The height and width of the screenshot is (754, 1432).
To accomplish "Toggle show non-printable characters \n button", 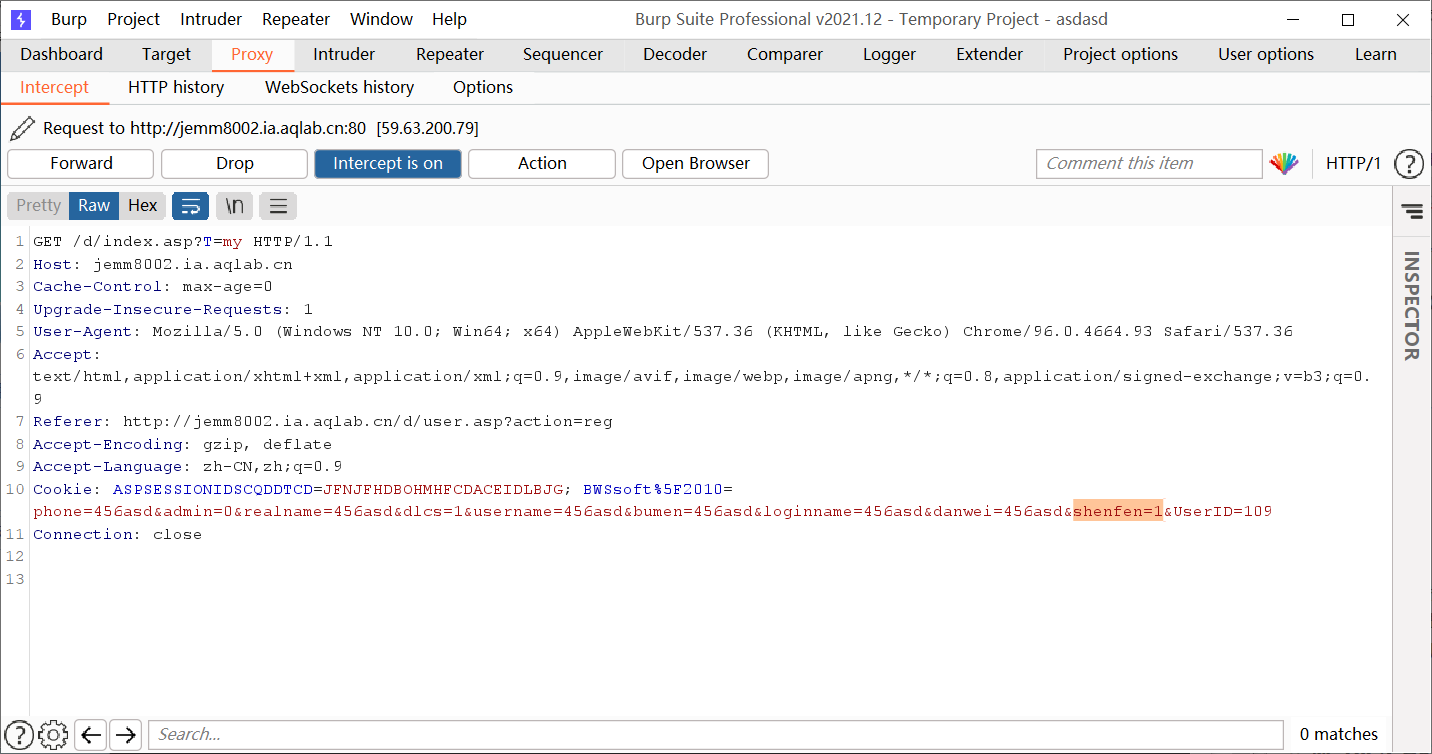I will click(234, 206).
